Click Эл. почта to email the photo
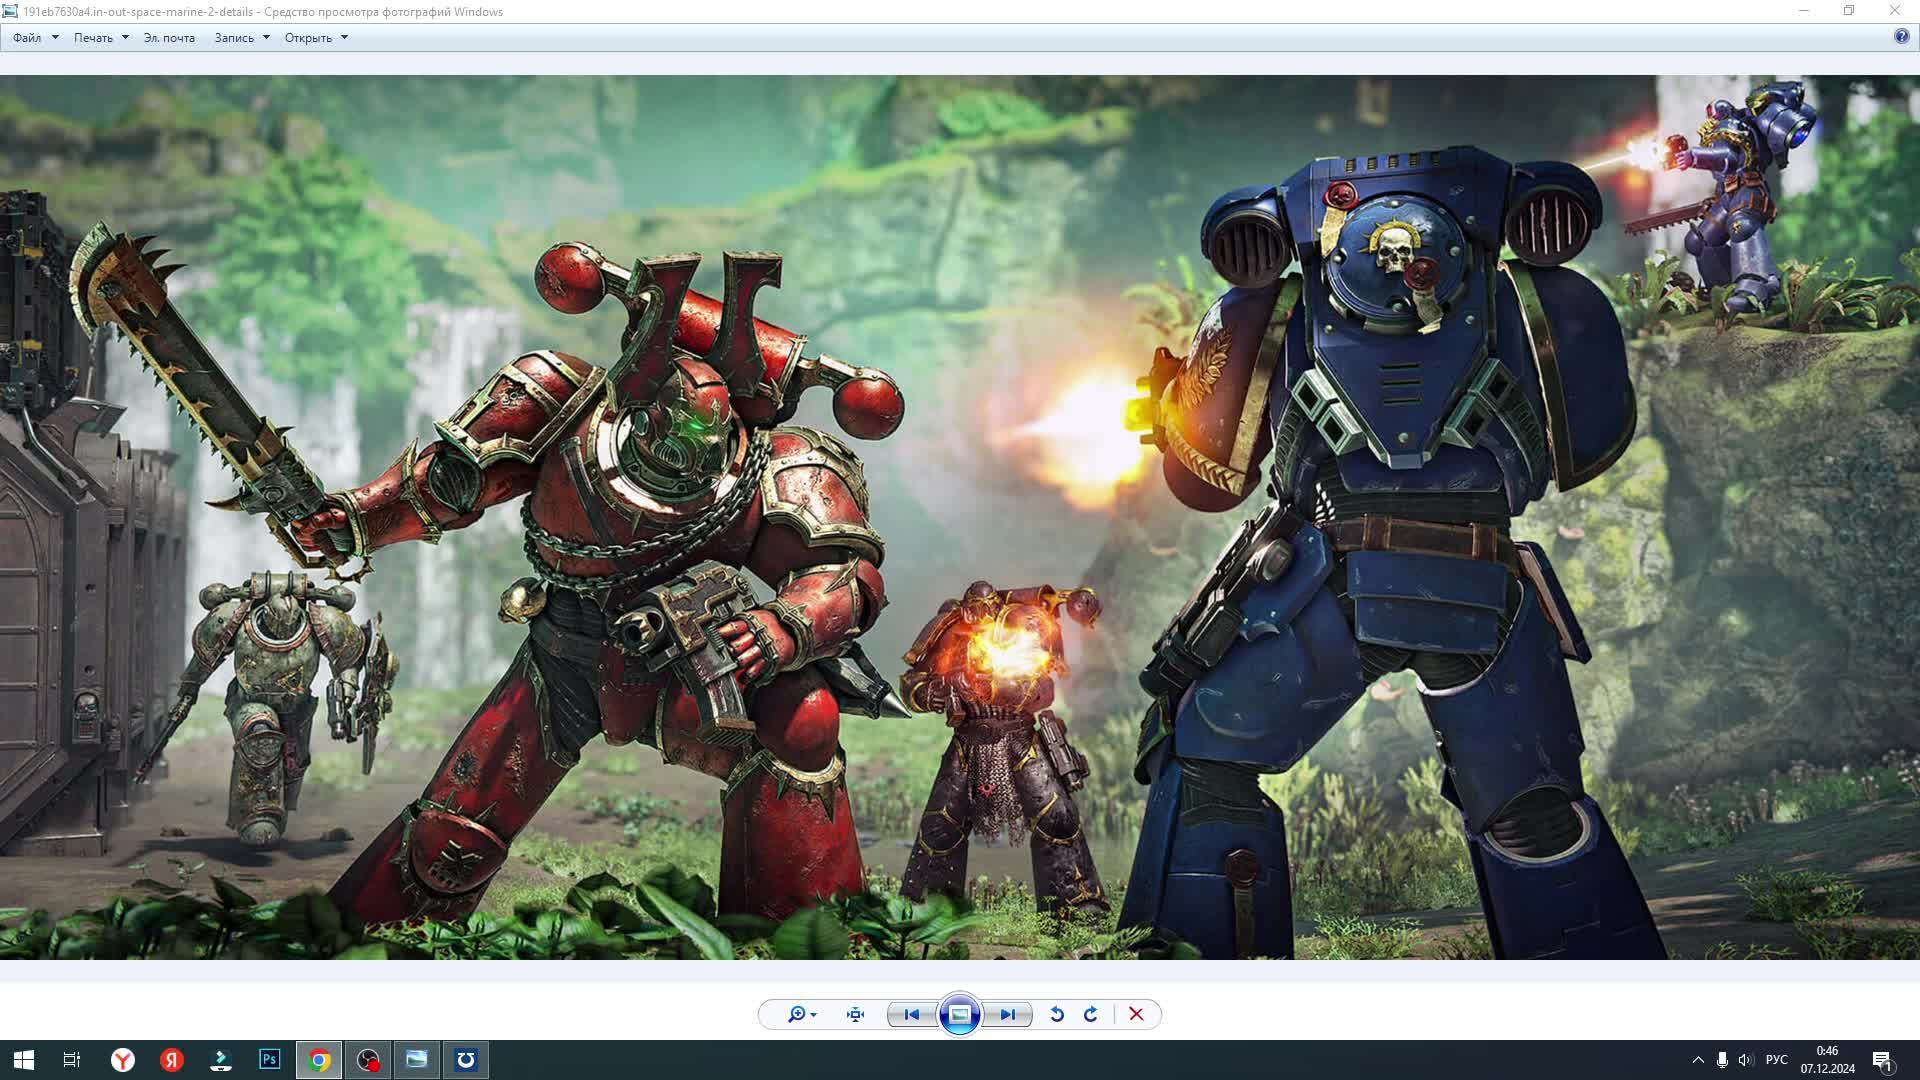Image resolution: width=1920 pixels, height=1080 pixels. tap(168, 37)
